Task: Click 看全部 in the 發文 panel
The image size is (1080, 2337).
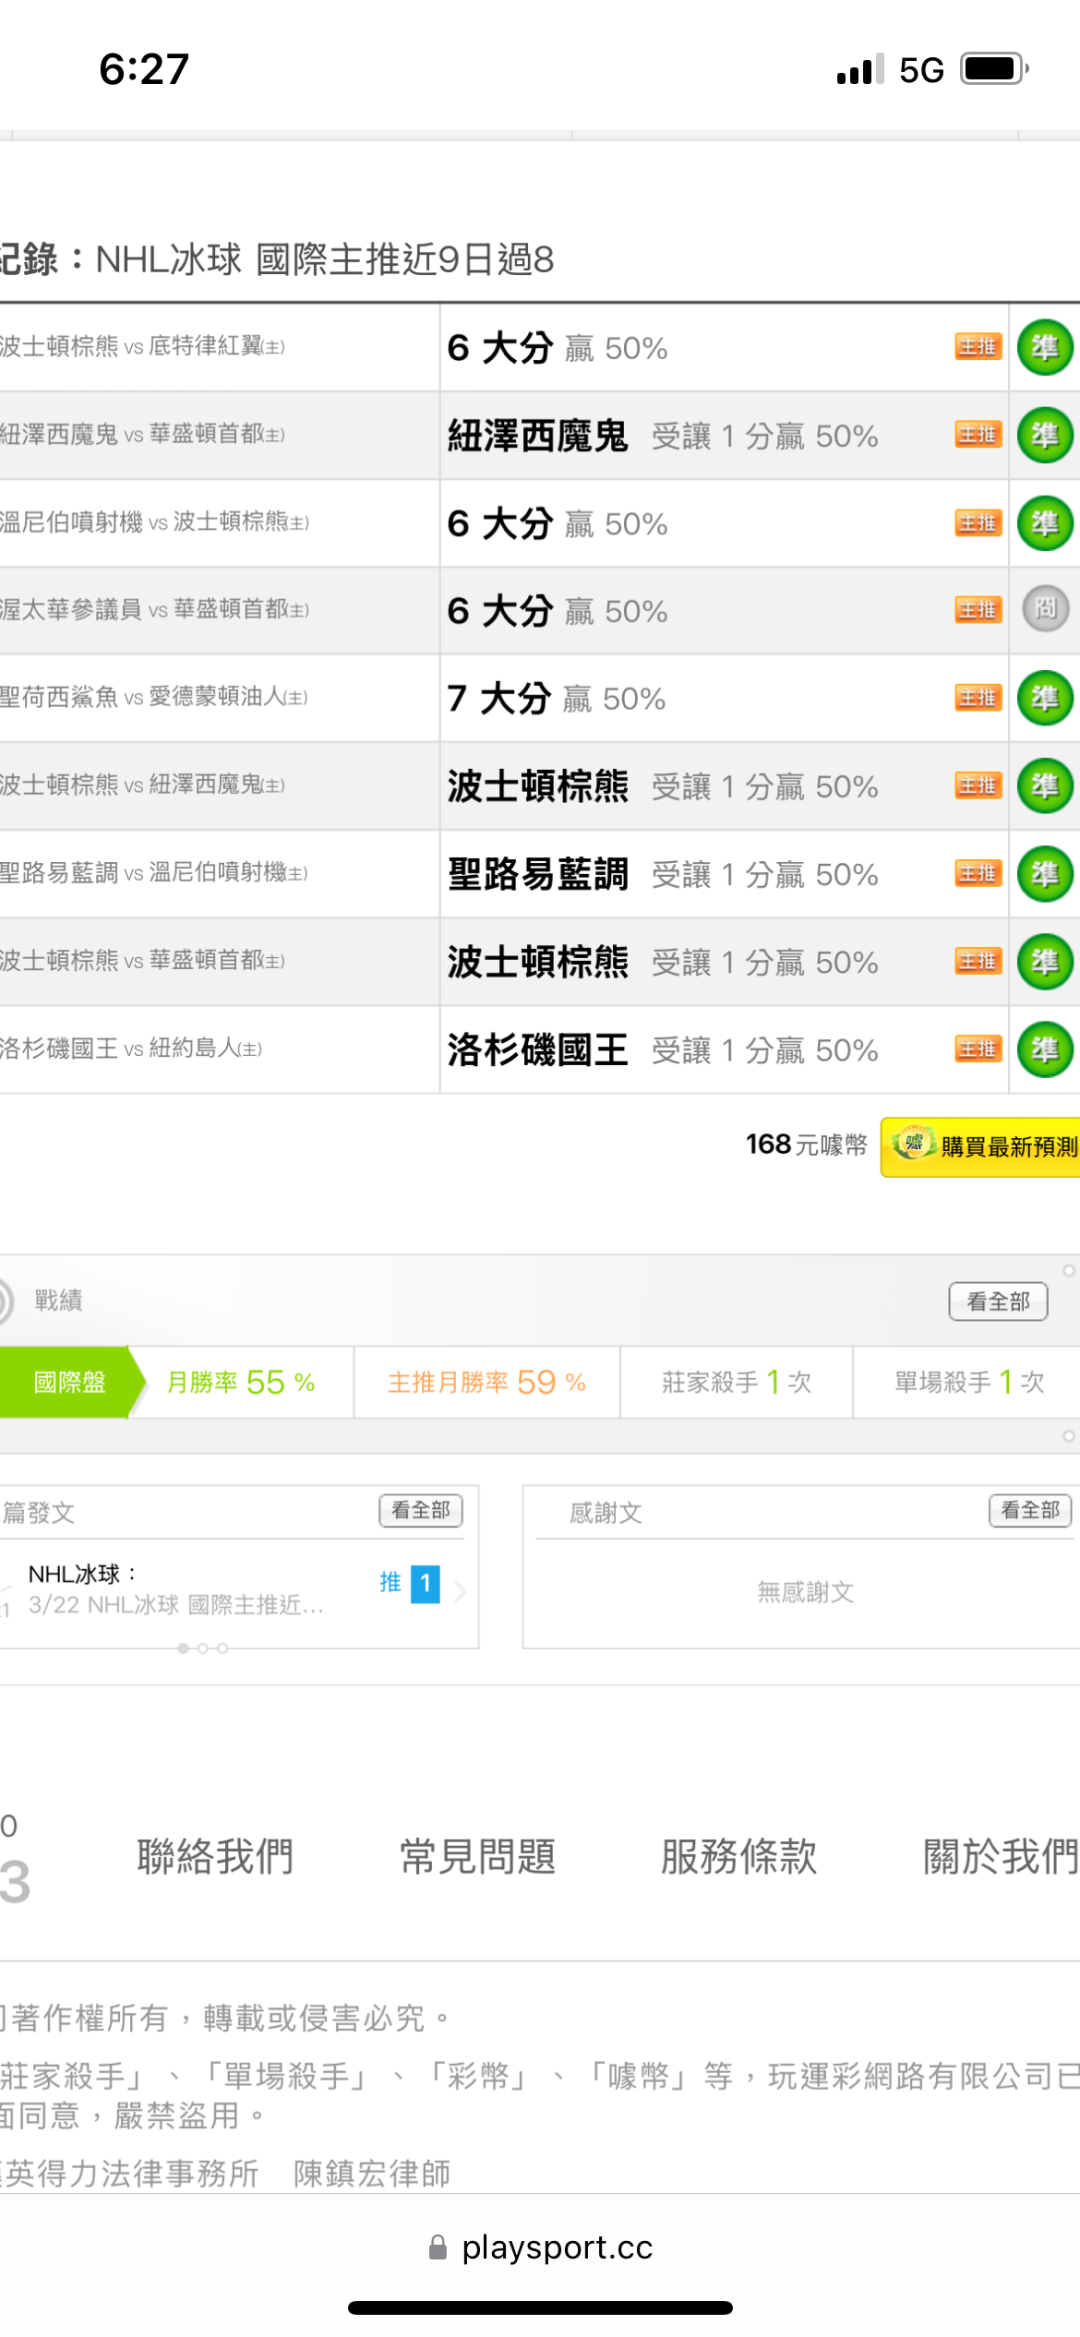Action: click(420, 1510)
